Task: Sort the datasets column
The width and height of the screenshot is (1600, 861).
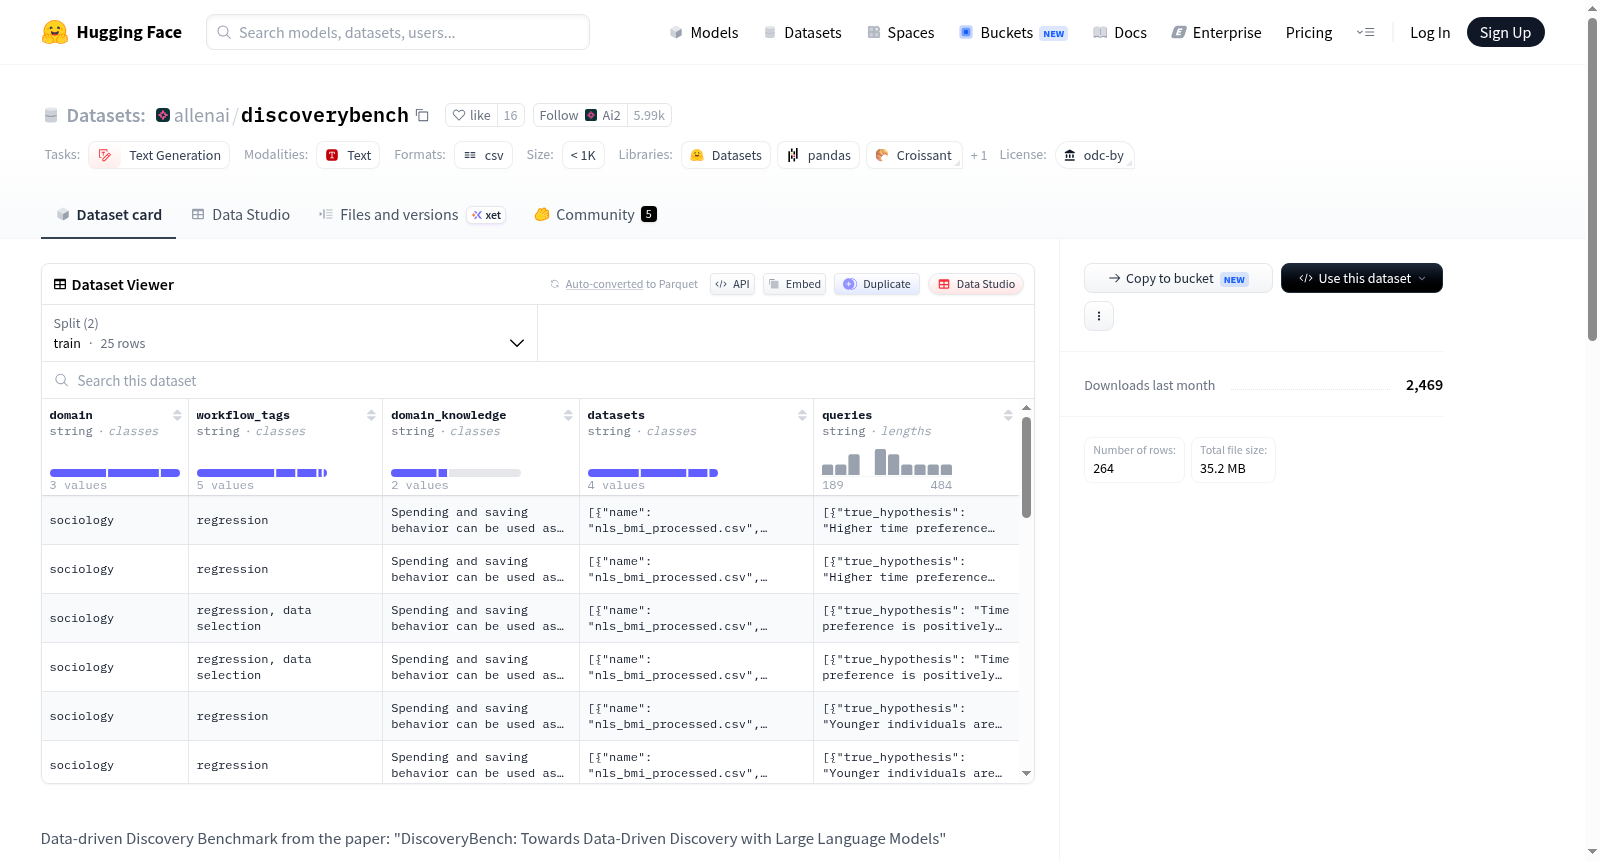Action: [x=802, y=415]
